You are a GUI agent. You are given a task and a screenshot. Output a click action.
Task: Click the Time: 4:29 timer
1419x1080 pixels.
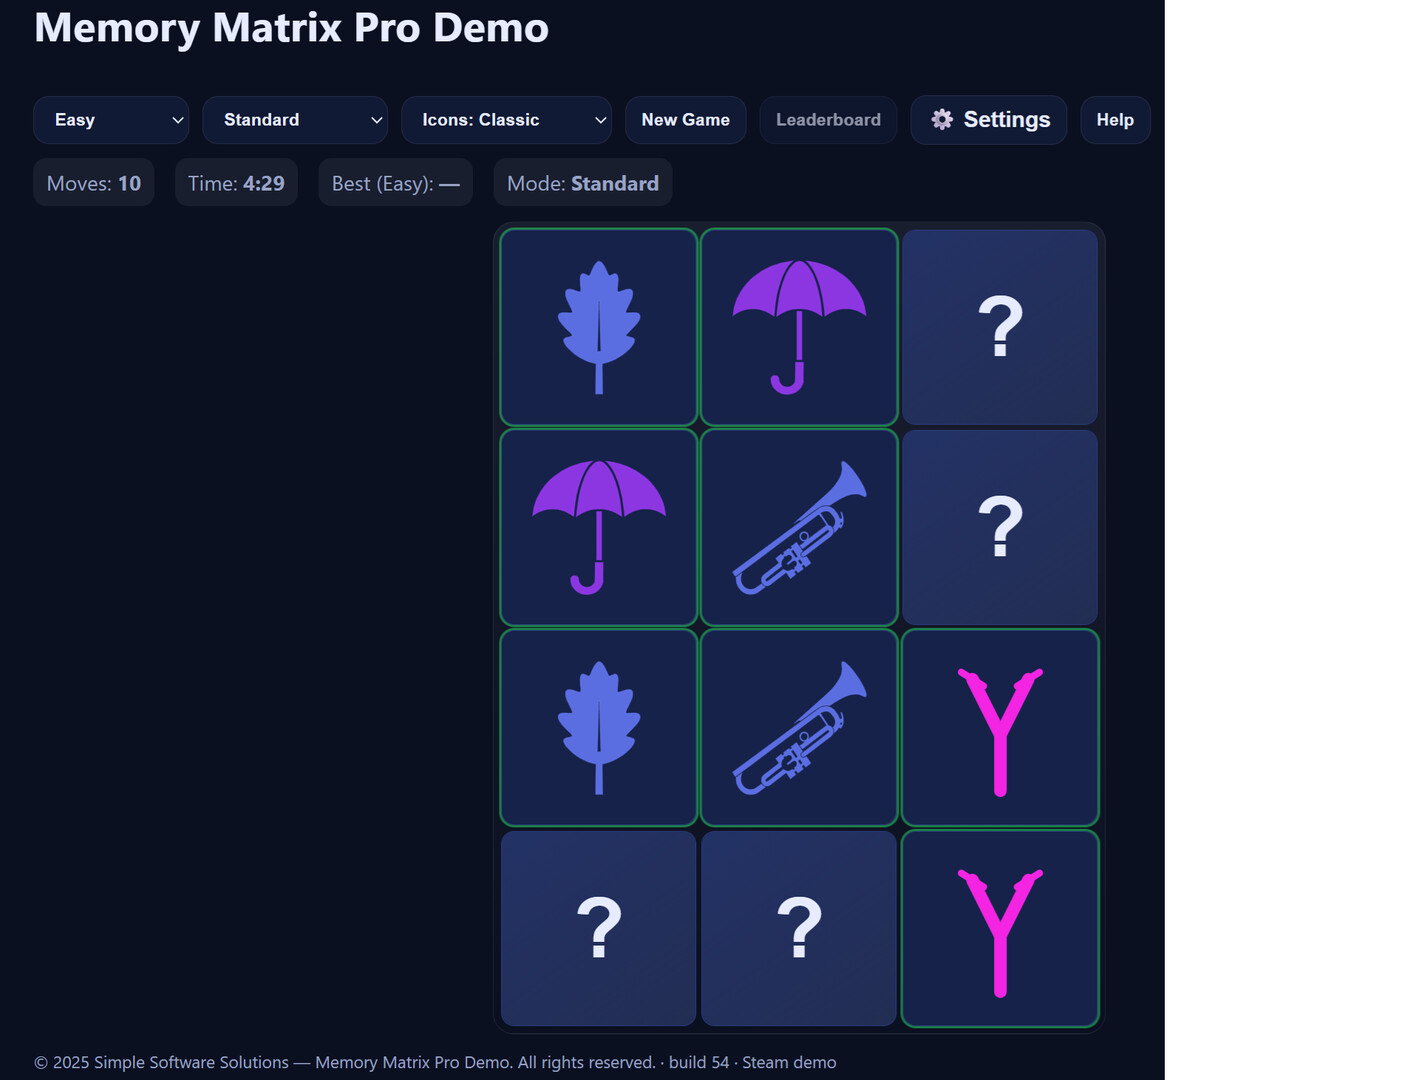click(x=236, y=183)
